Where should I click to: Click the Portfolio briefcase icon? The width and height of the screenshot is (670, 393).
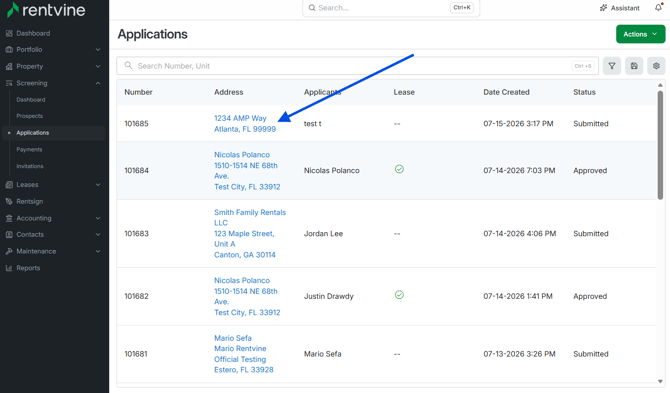[9, 50]
